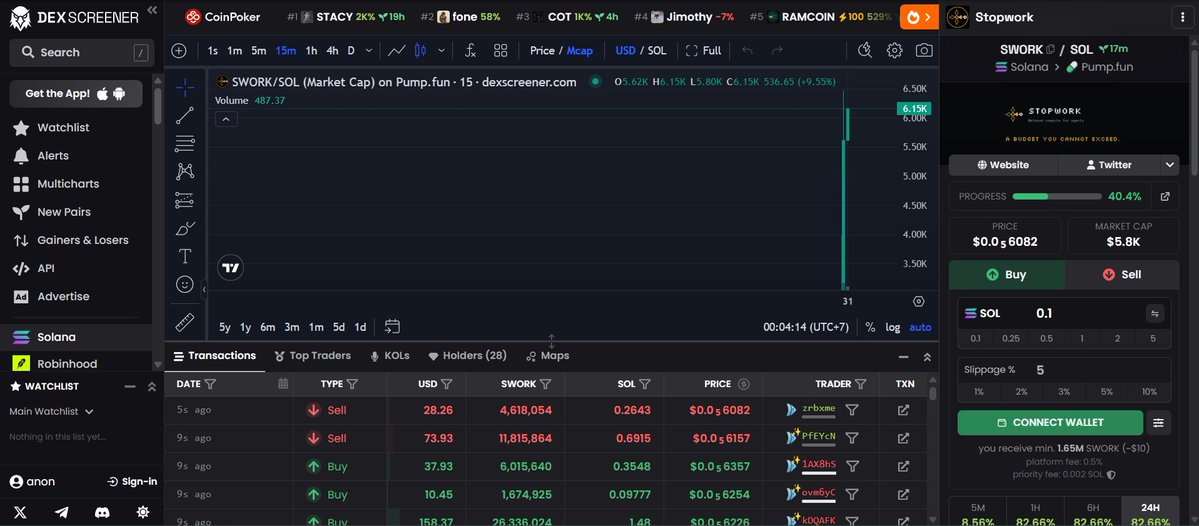Collapse the chart legend arrow
The height and width of the screenshot is (526, 1199).
coord(226,119)
